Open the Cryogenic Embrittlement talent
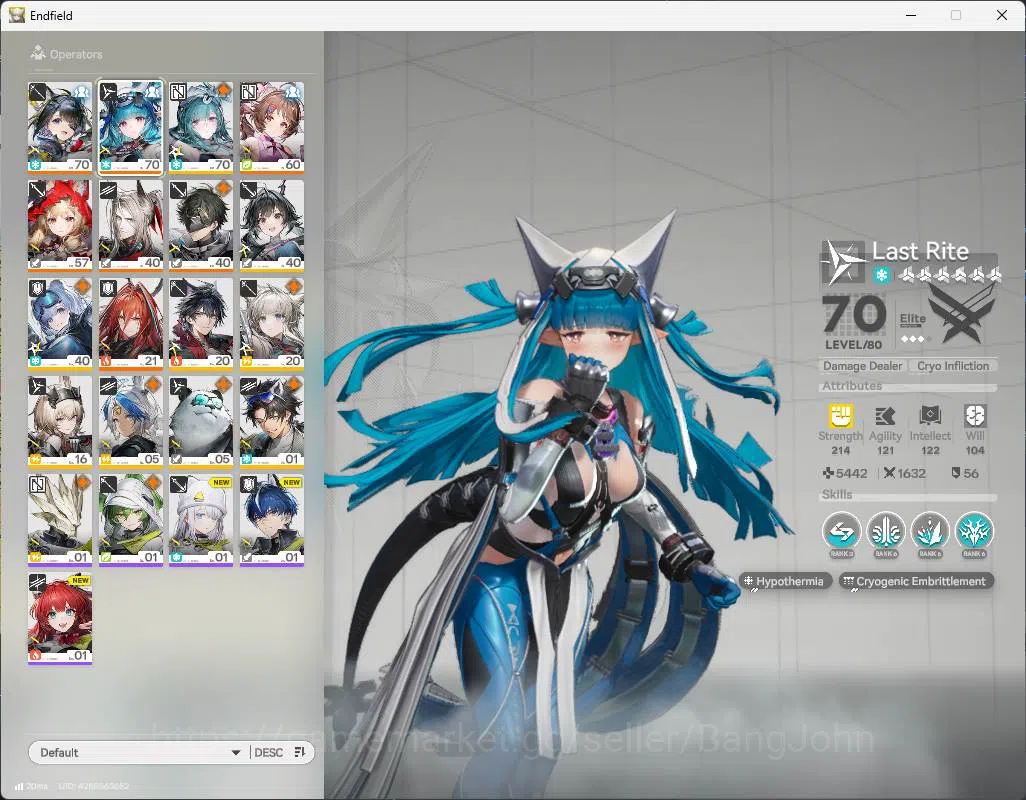1026x800 pixels. [x=916, y=581]
